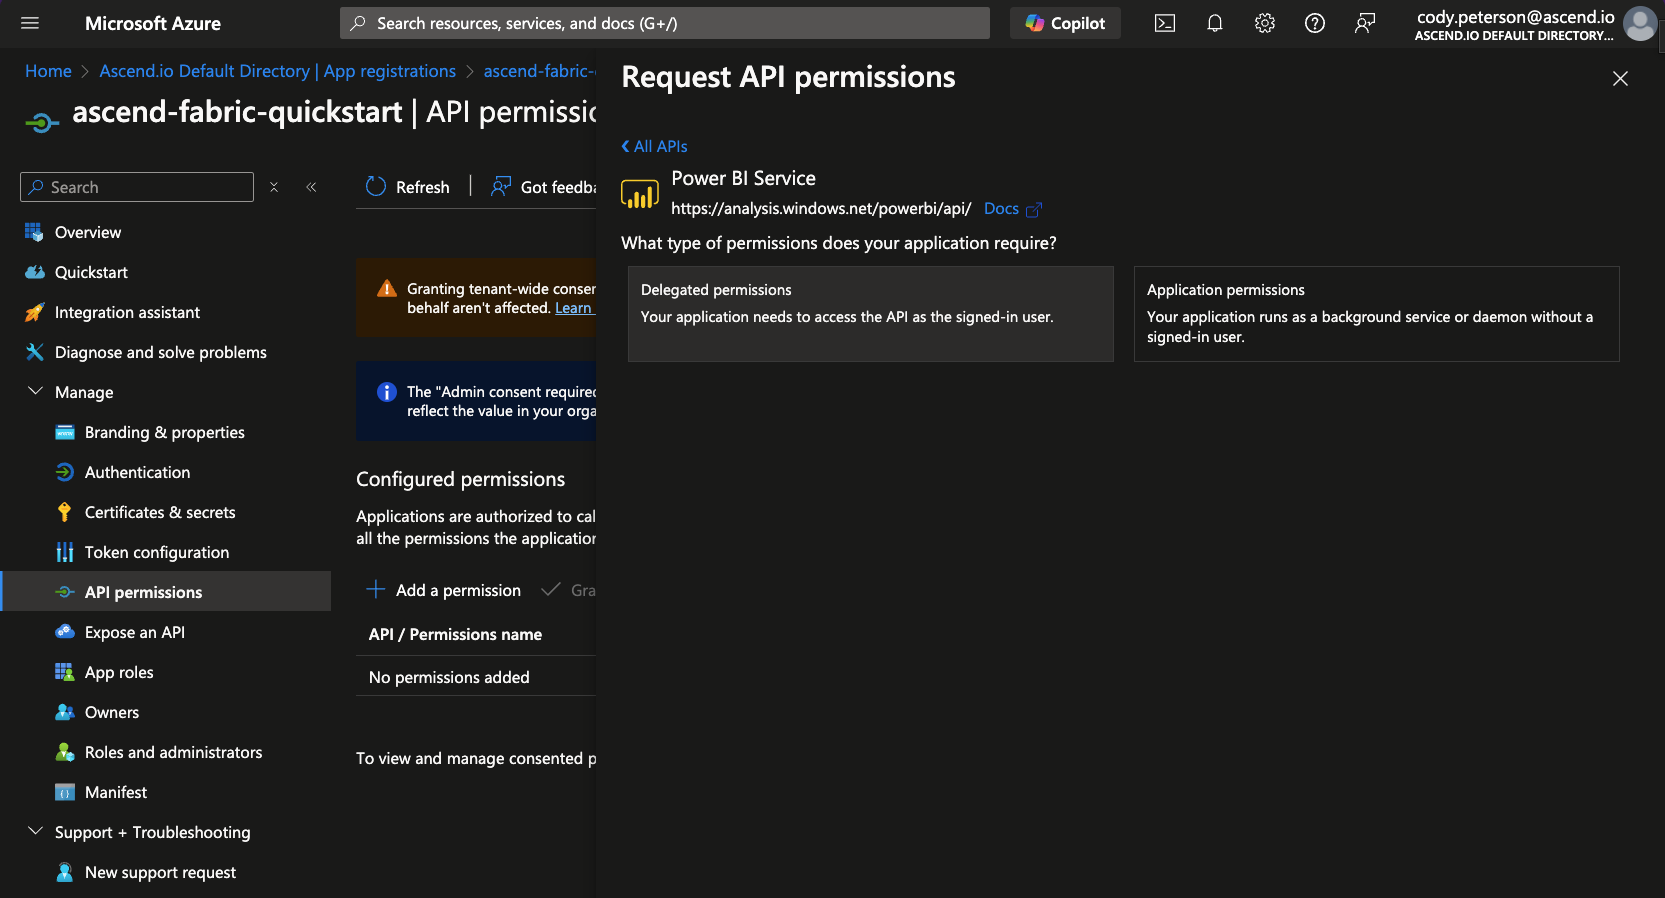Screen dimensions: 1665x898
Task: Open the Owners page
Action: (112, 712)
